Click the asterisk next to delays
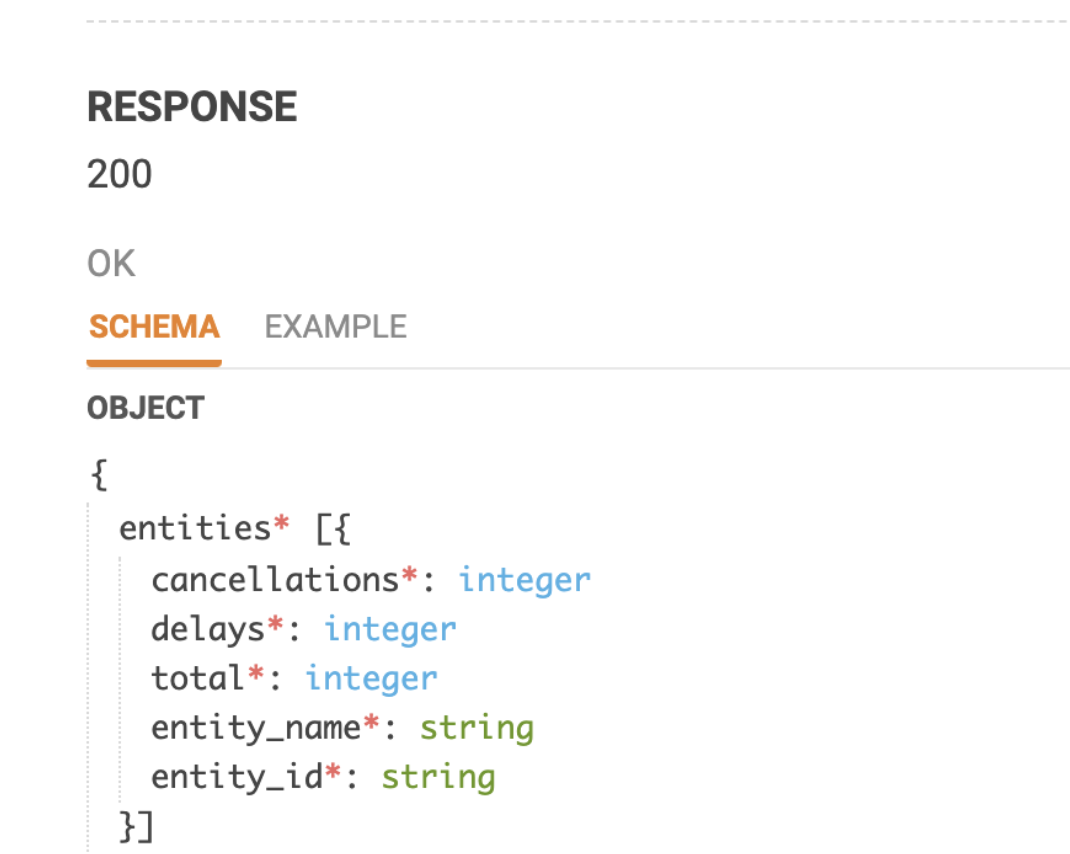This screenshot has height=854, width=1070. pyautogui.click(x=276, y=623)
